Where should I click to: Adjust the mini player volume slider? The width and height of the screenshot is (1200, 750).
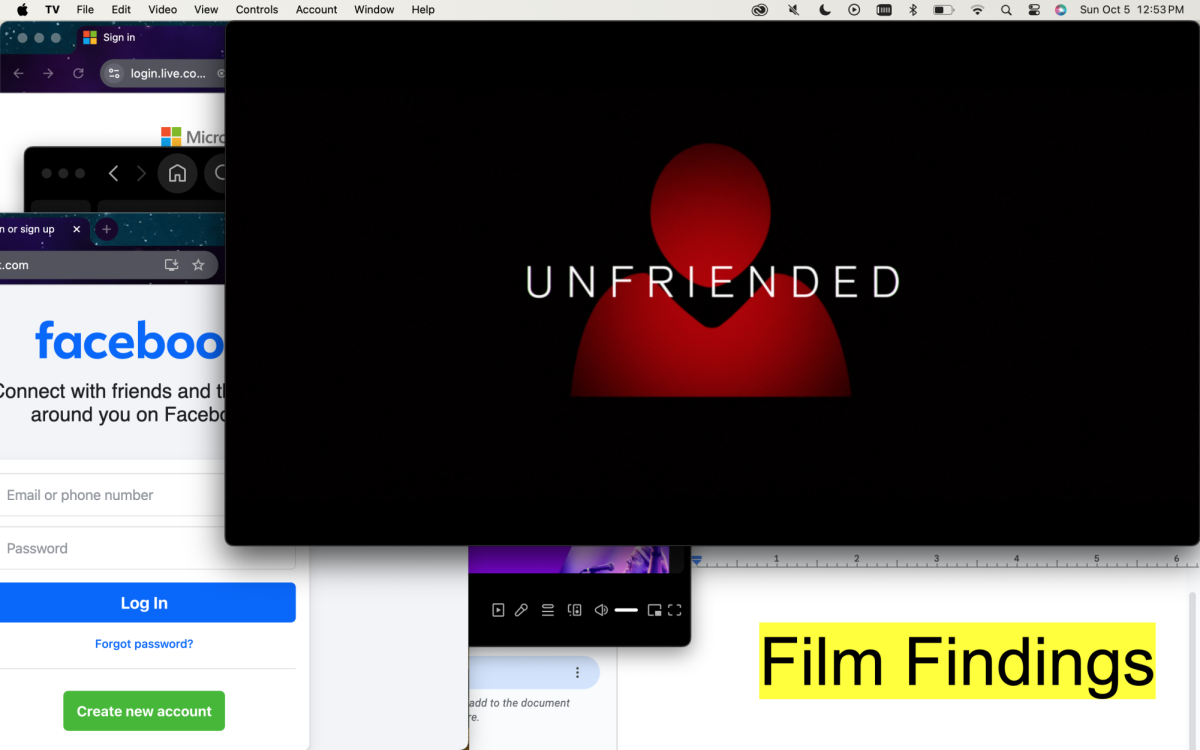click(x=626, y=610)
